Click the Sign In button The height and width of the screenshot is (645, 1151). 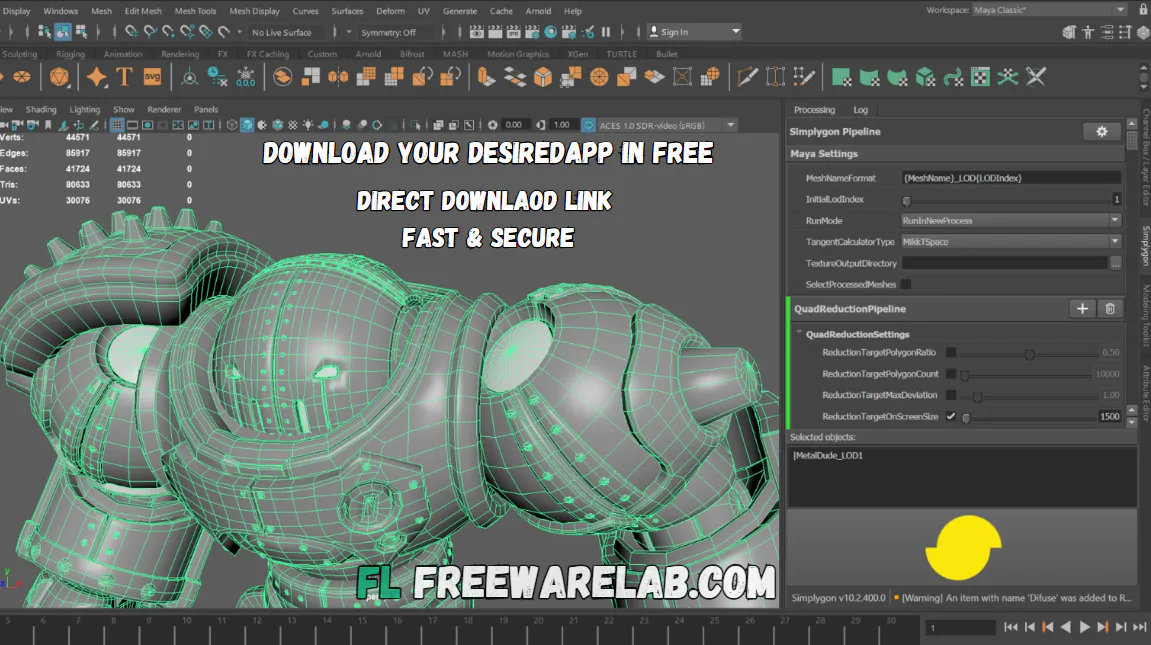tap(694, 32)
